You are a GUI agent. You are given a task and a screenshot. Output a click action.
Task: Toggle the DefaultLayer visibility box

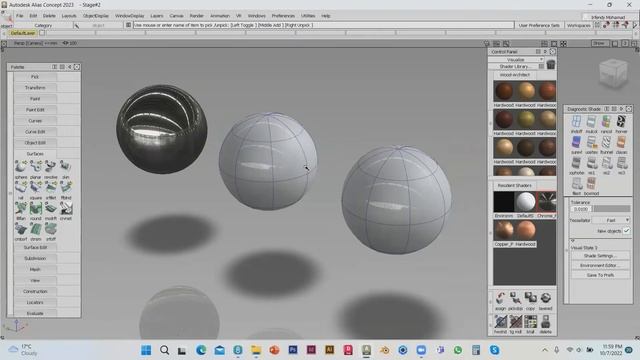click(42, 33)
